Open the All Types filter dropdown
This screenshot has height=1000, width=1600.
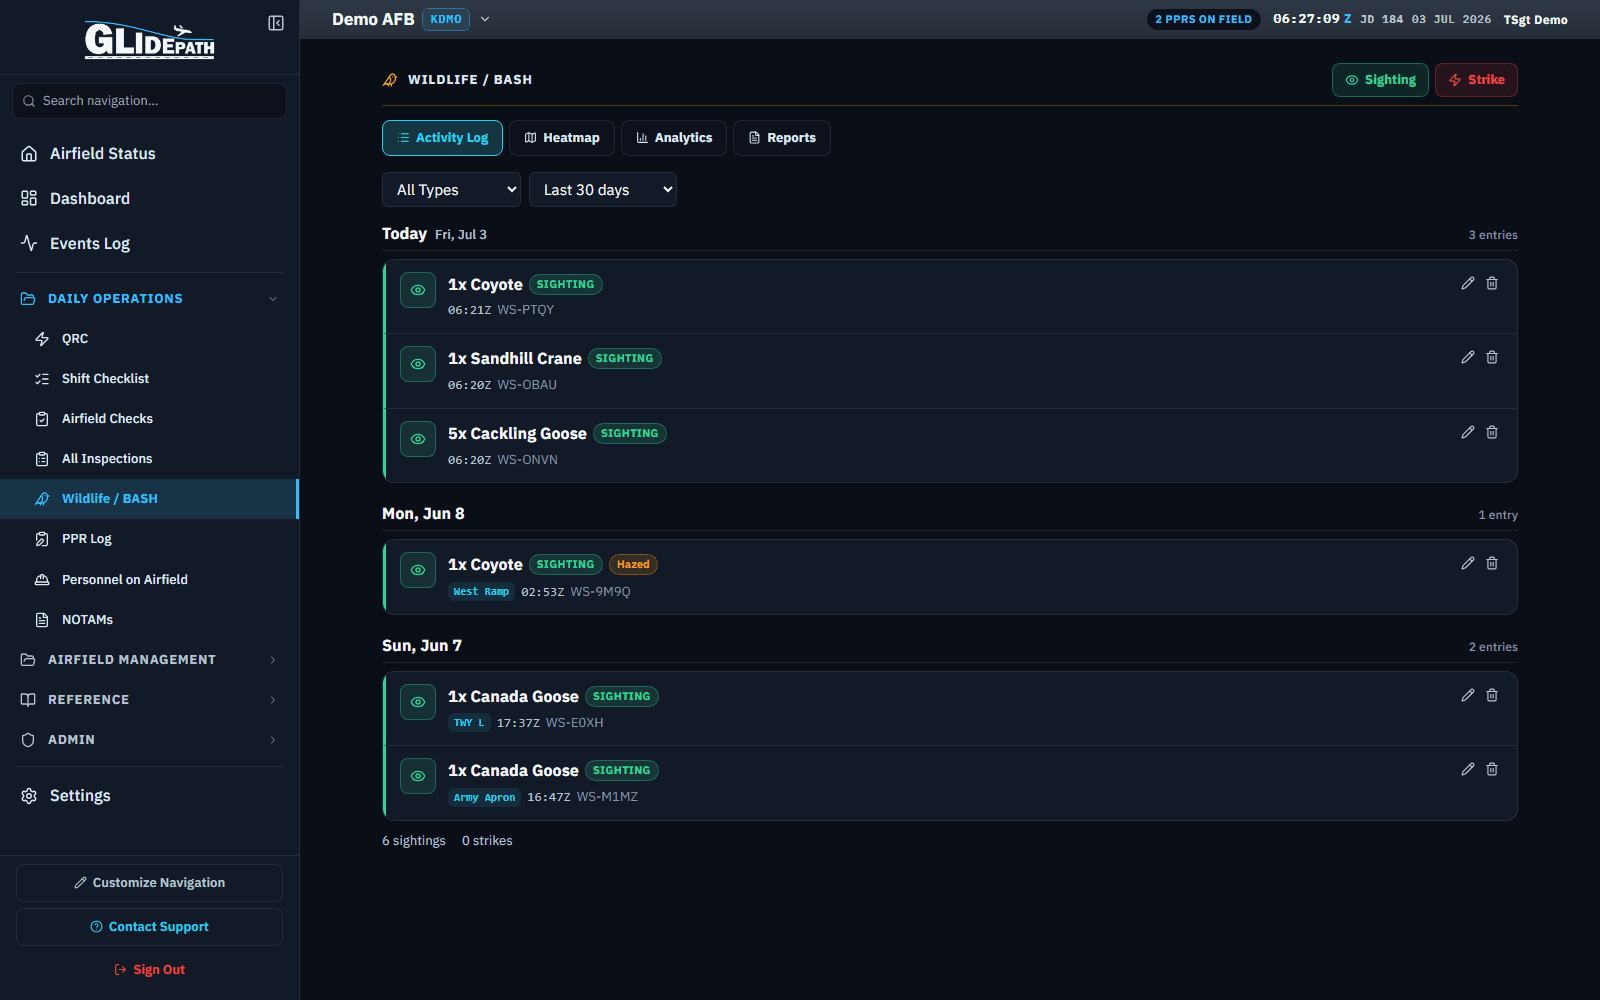pyautogui.click(x=451, y=189)
